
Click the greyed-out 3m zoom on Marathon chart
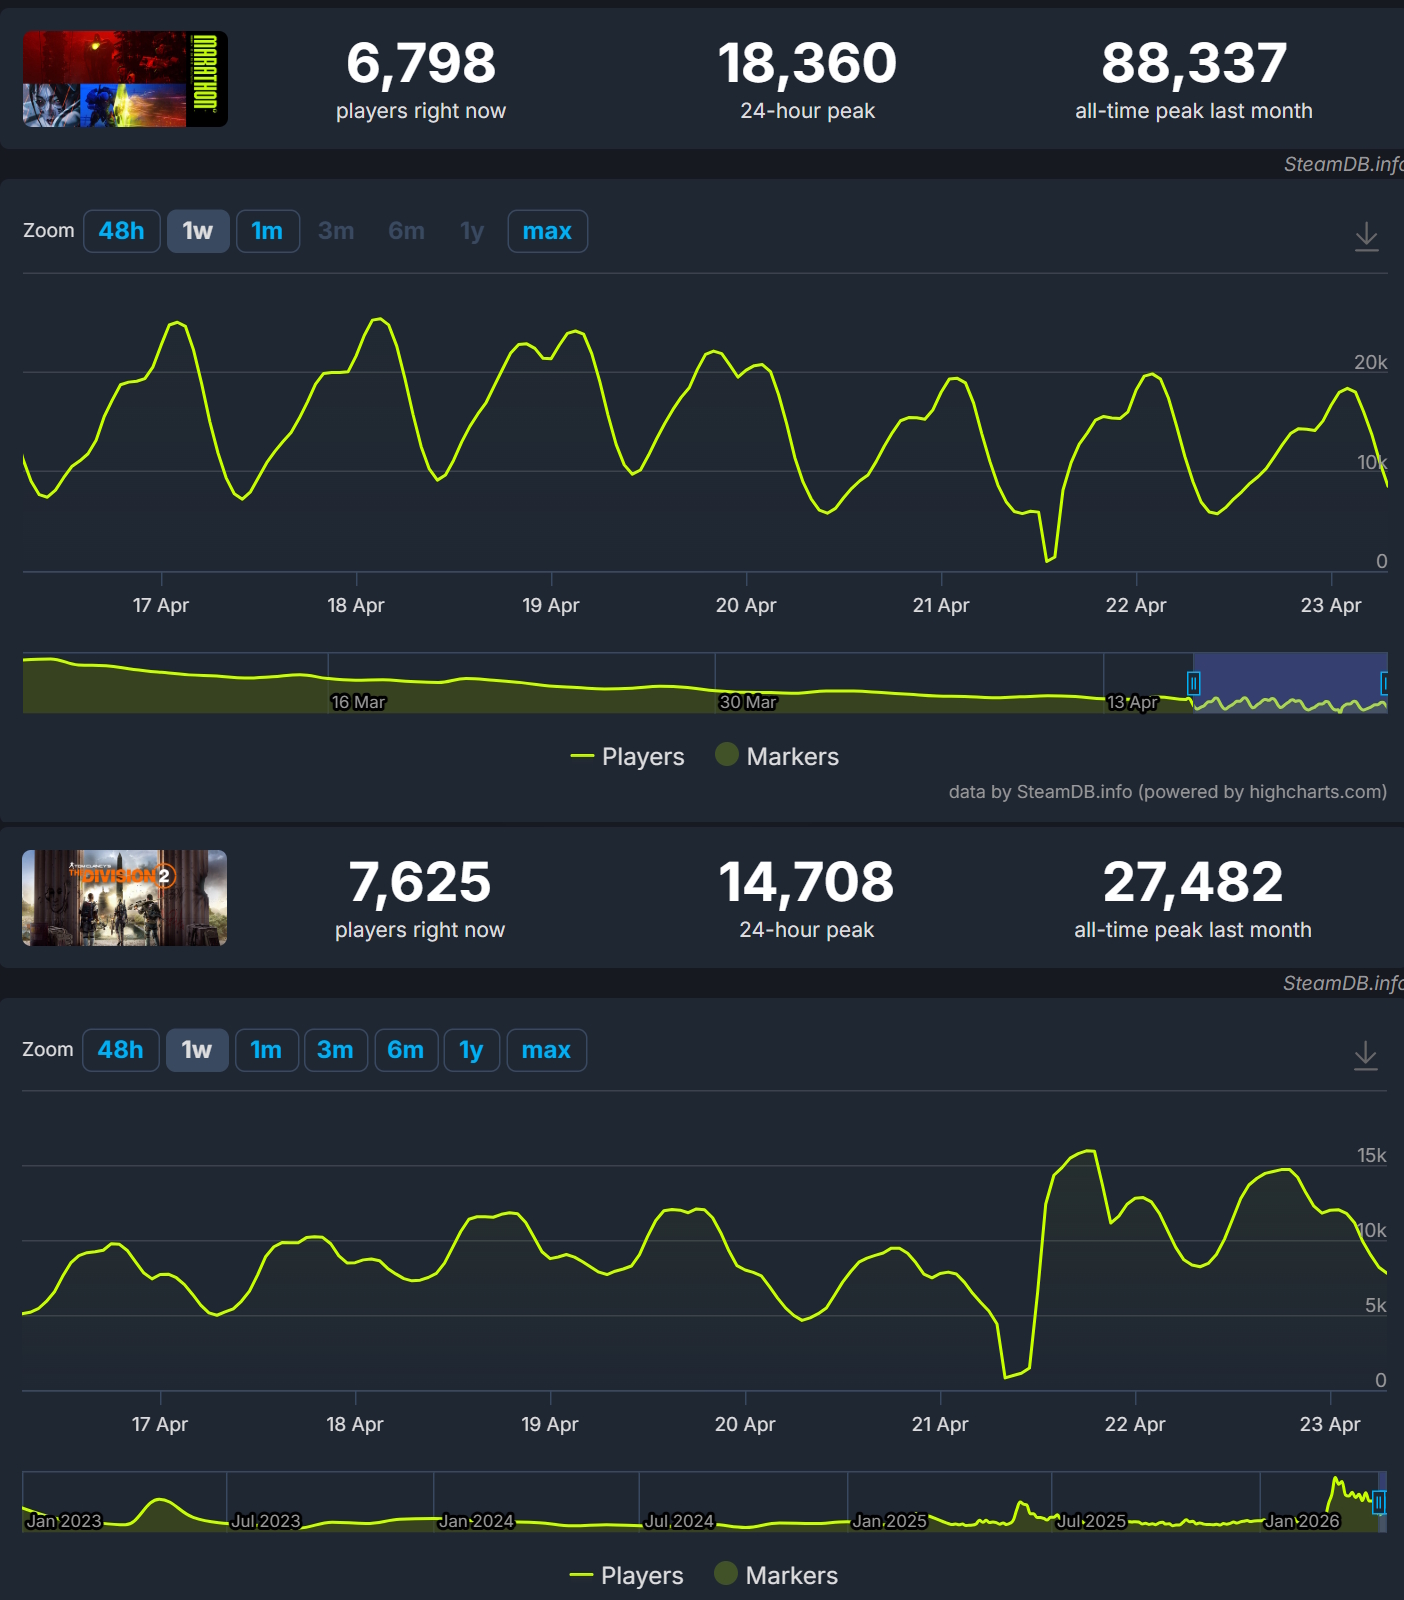[x=336, y=231]
